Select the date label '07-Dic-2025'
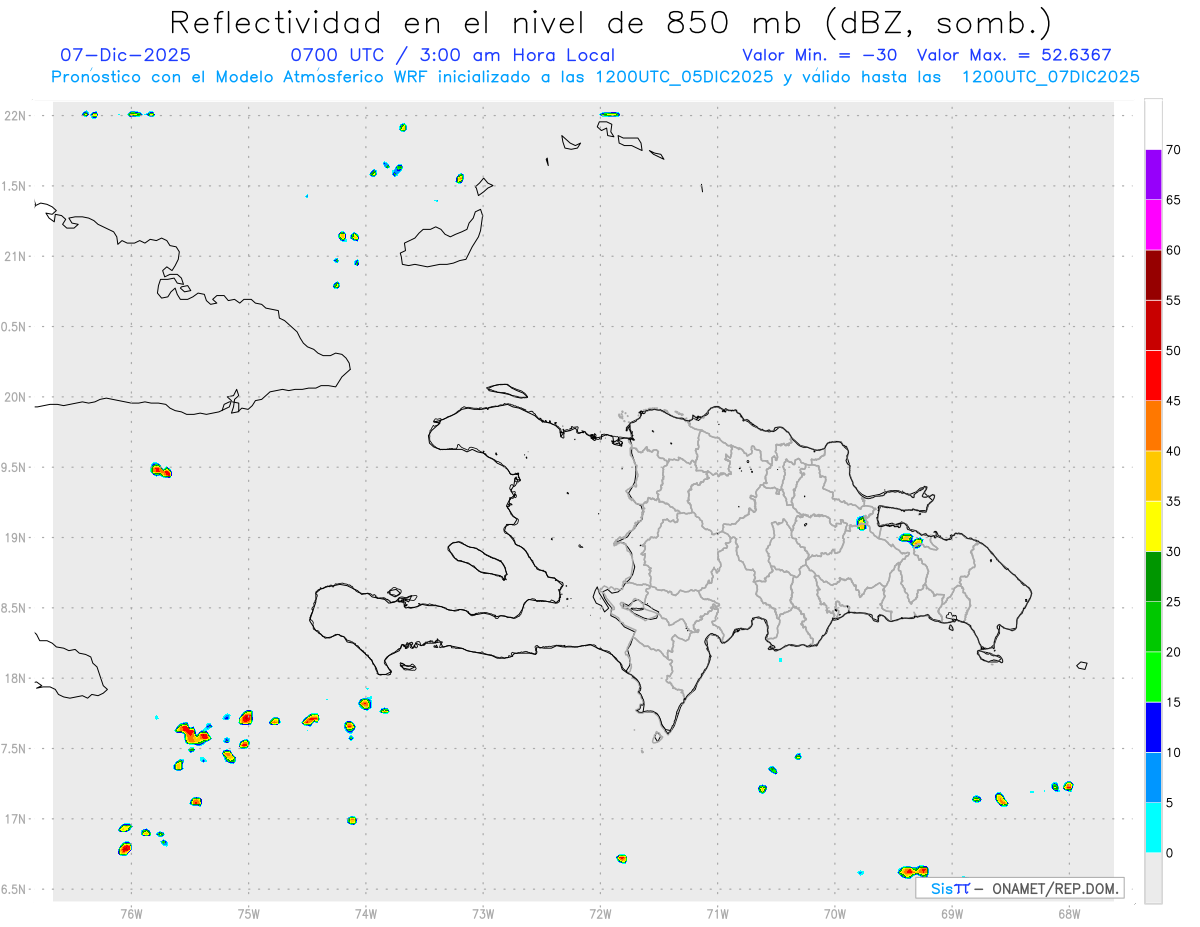The image size is (1200, 927). [x=125, y=55]
